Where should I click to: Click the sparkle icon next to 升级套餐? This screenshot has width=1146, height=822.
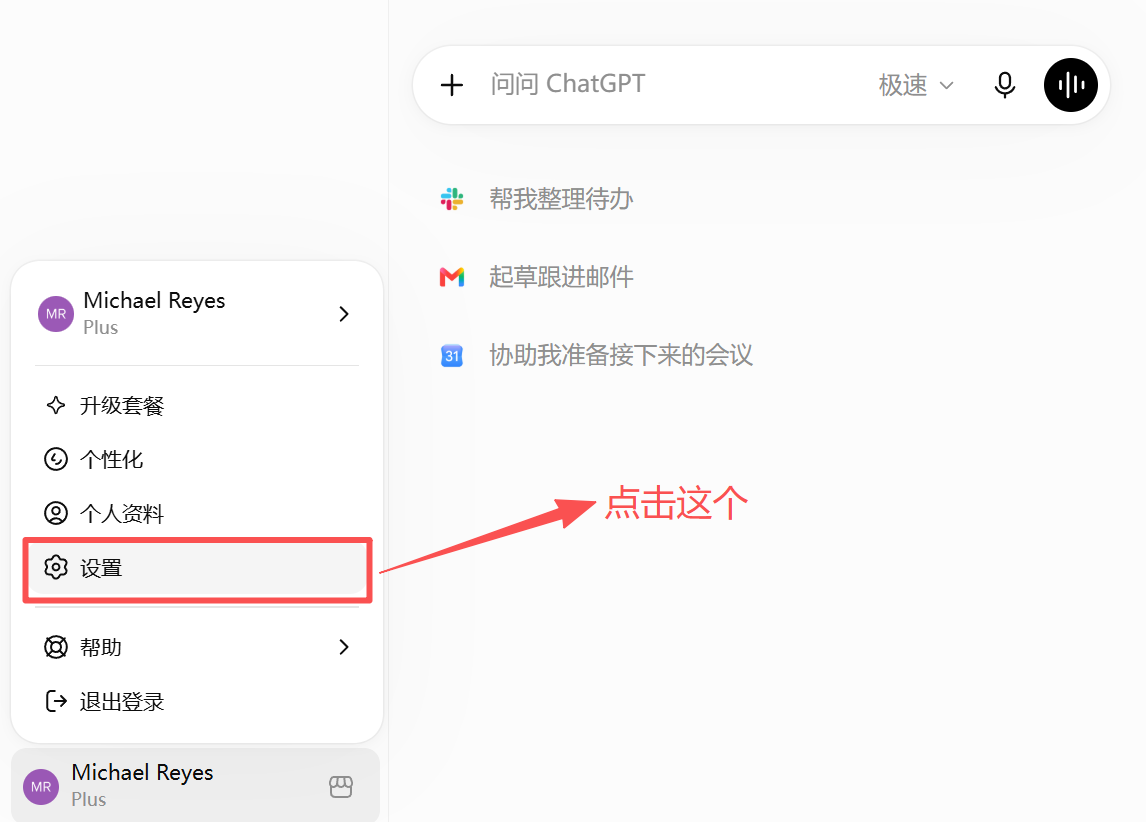coord(56,406)
